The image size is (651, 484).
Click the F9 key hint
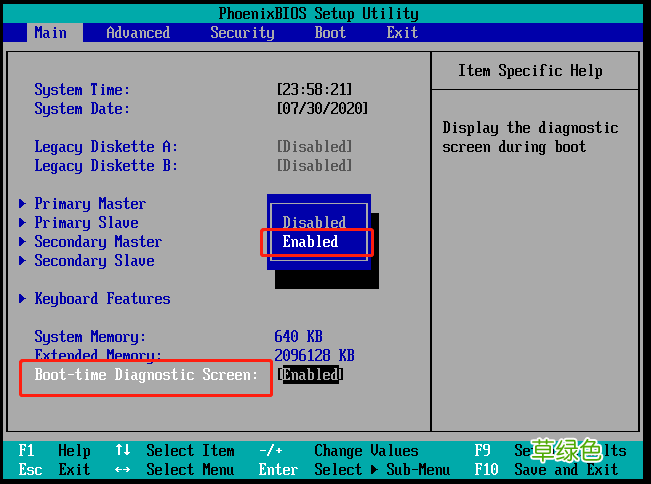(482, 450)
